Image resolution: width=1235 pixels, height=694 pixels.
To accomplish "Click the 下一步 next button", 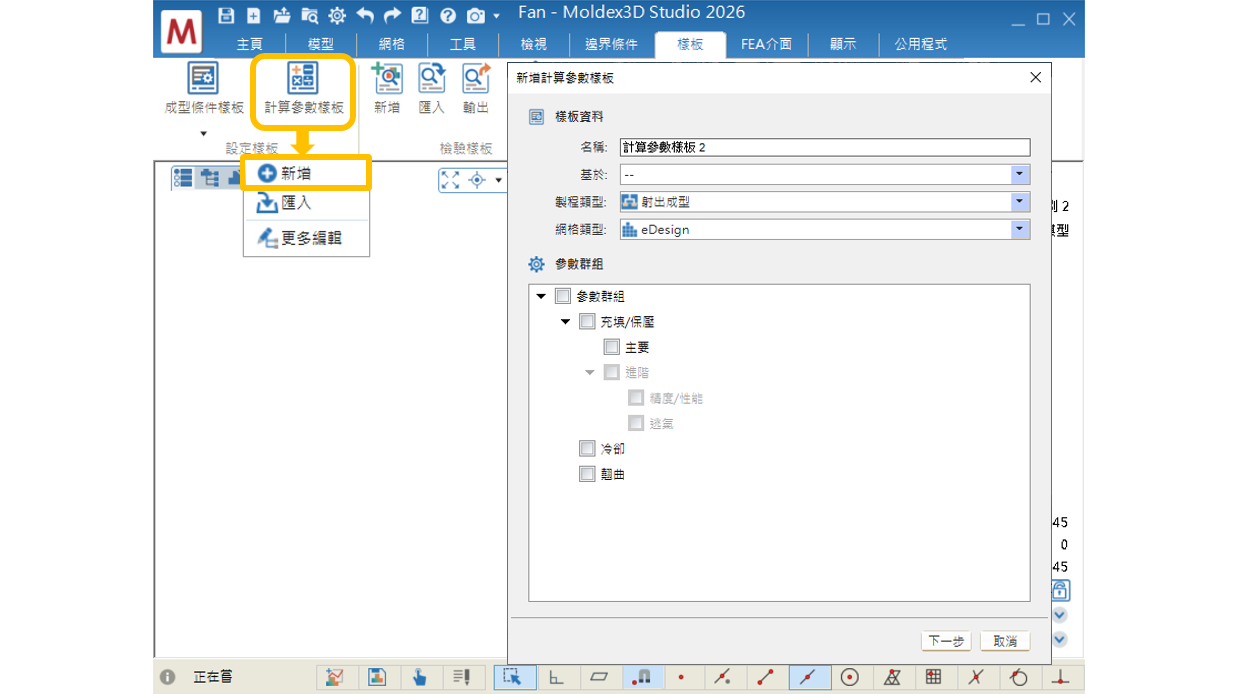I will (x=946, y=641).
